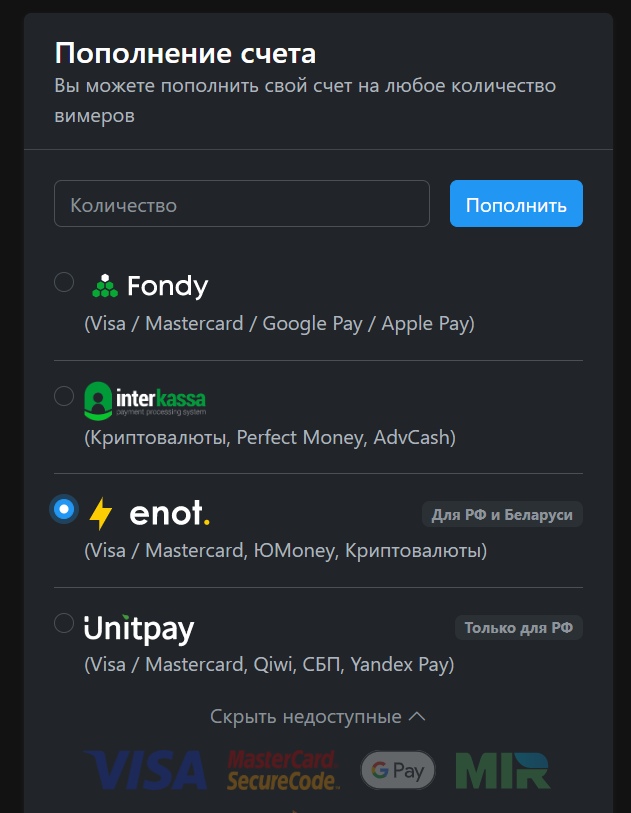Select the Interkassa radio button
The height and width of the screenshot is (813, 631).
coord(64,396)
